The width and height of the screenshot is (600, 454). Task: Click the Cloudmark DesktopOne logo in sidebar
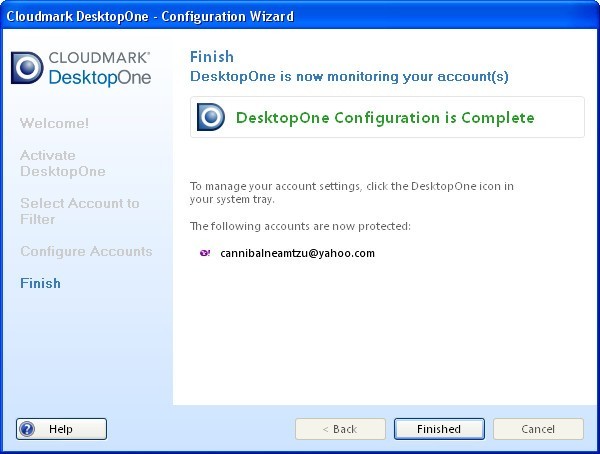click(81, 68)
